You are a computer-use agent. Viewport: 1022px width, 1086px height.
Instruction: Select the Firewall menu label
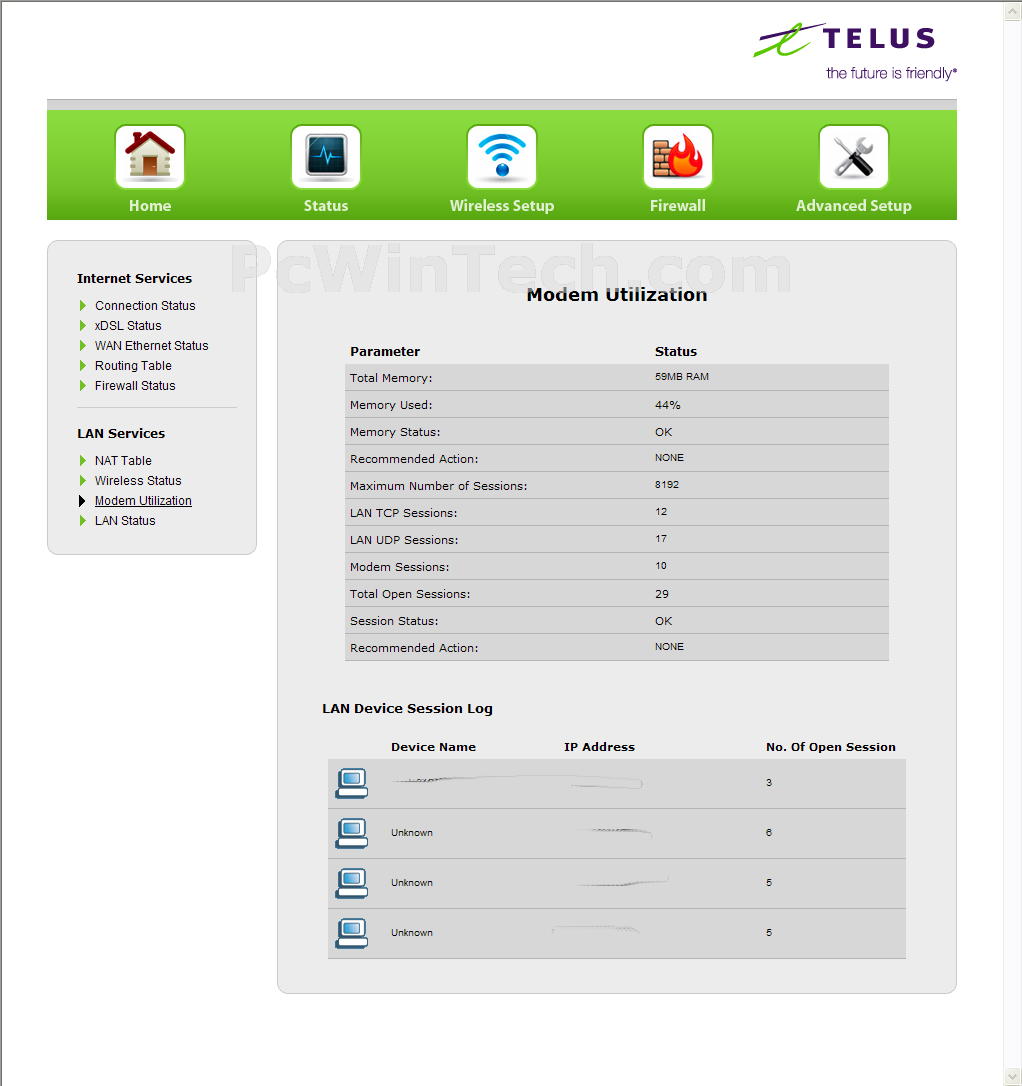click(678, 206)
